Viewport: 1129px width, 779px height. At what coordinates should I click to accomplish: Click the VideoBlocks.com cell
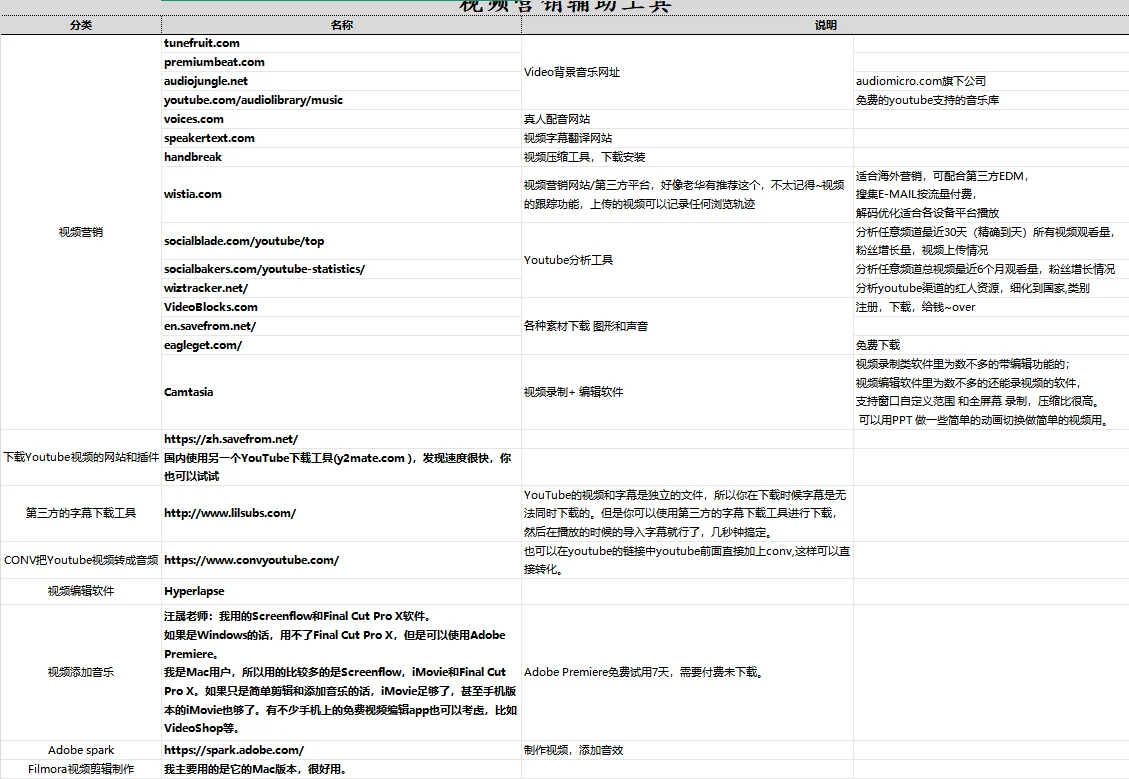pyautogui.click(x=341, y=307)
